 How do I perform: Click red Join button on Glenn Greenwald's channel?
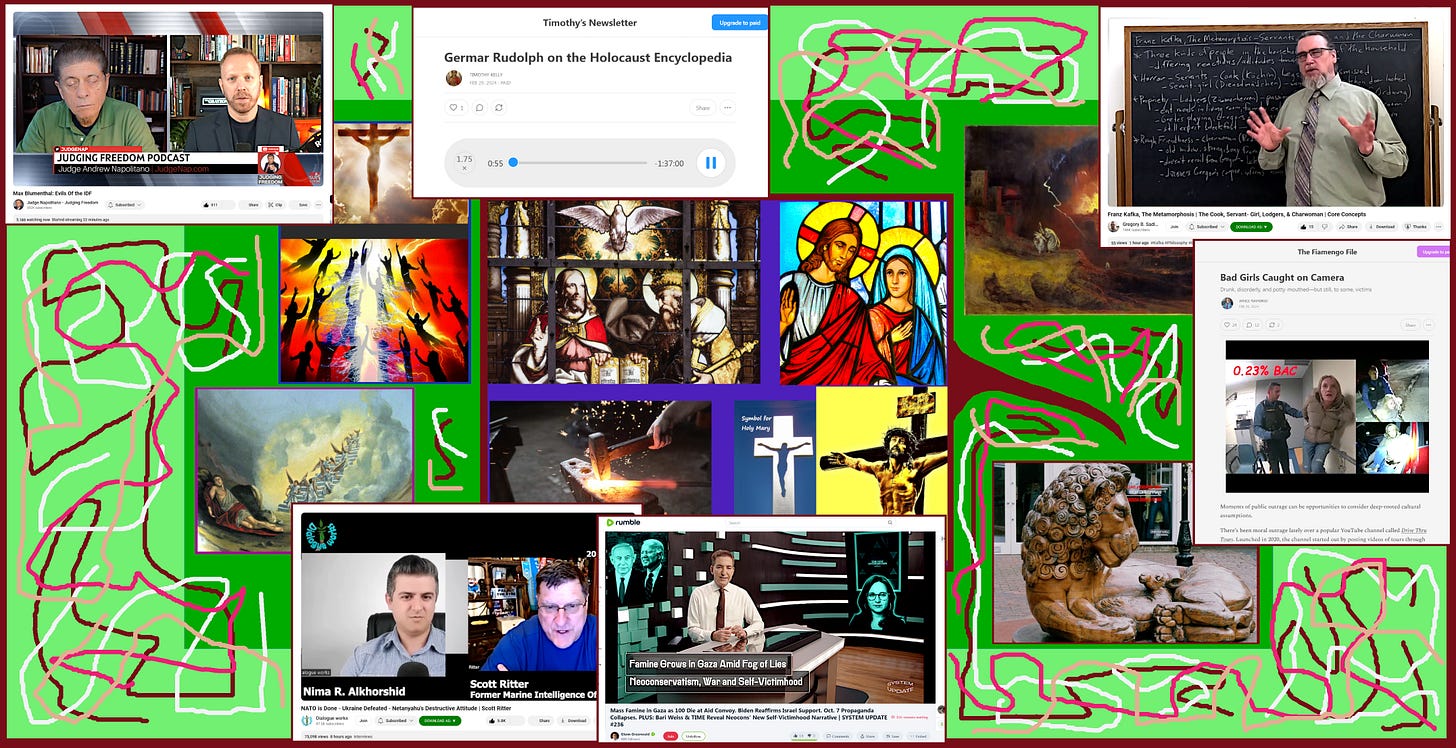[x=670, y=736]
